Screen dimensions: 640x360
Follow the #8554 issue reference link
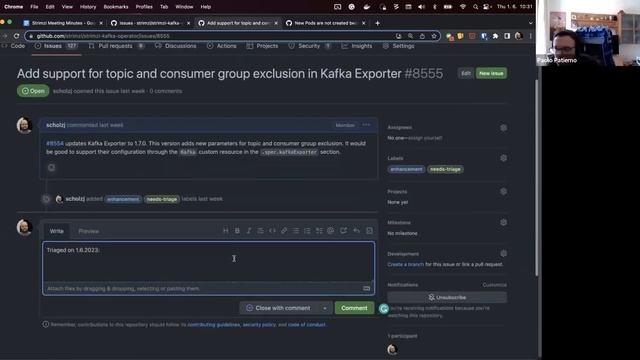[x=55, y=143]
